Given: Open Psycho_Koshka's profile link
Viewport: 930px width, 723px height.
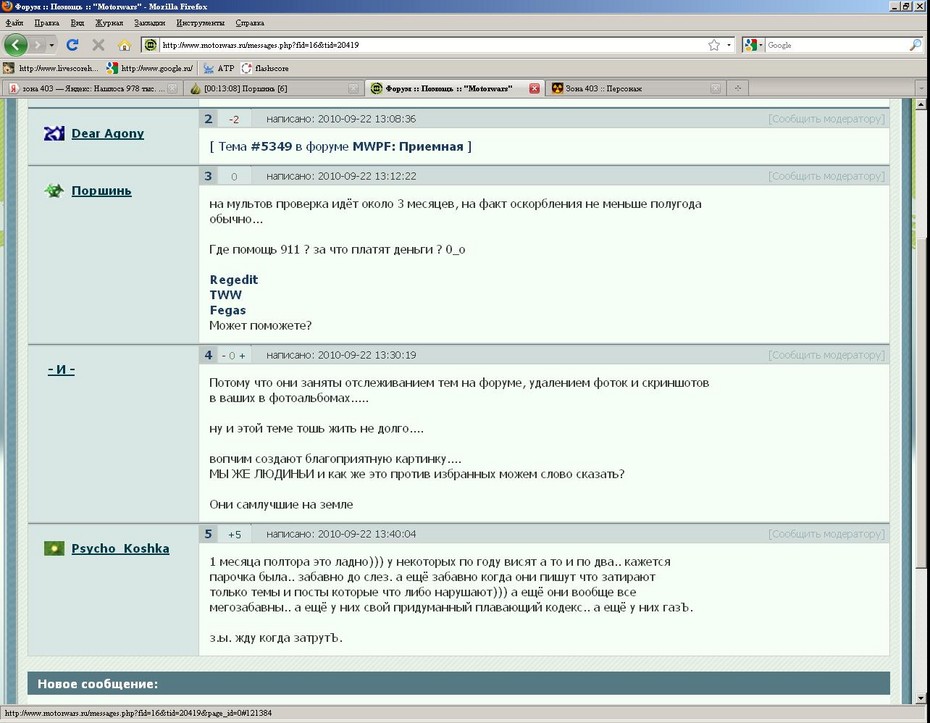Looking at the screenshot, I should pyautogui.click(x=120, y=549).
